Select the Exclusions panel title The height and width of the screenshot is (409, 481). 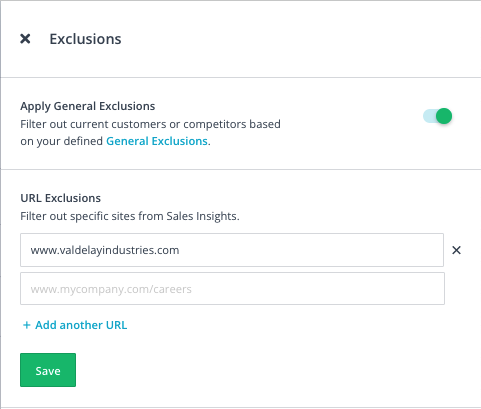pyautogui.click(x=85, y=39)
